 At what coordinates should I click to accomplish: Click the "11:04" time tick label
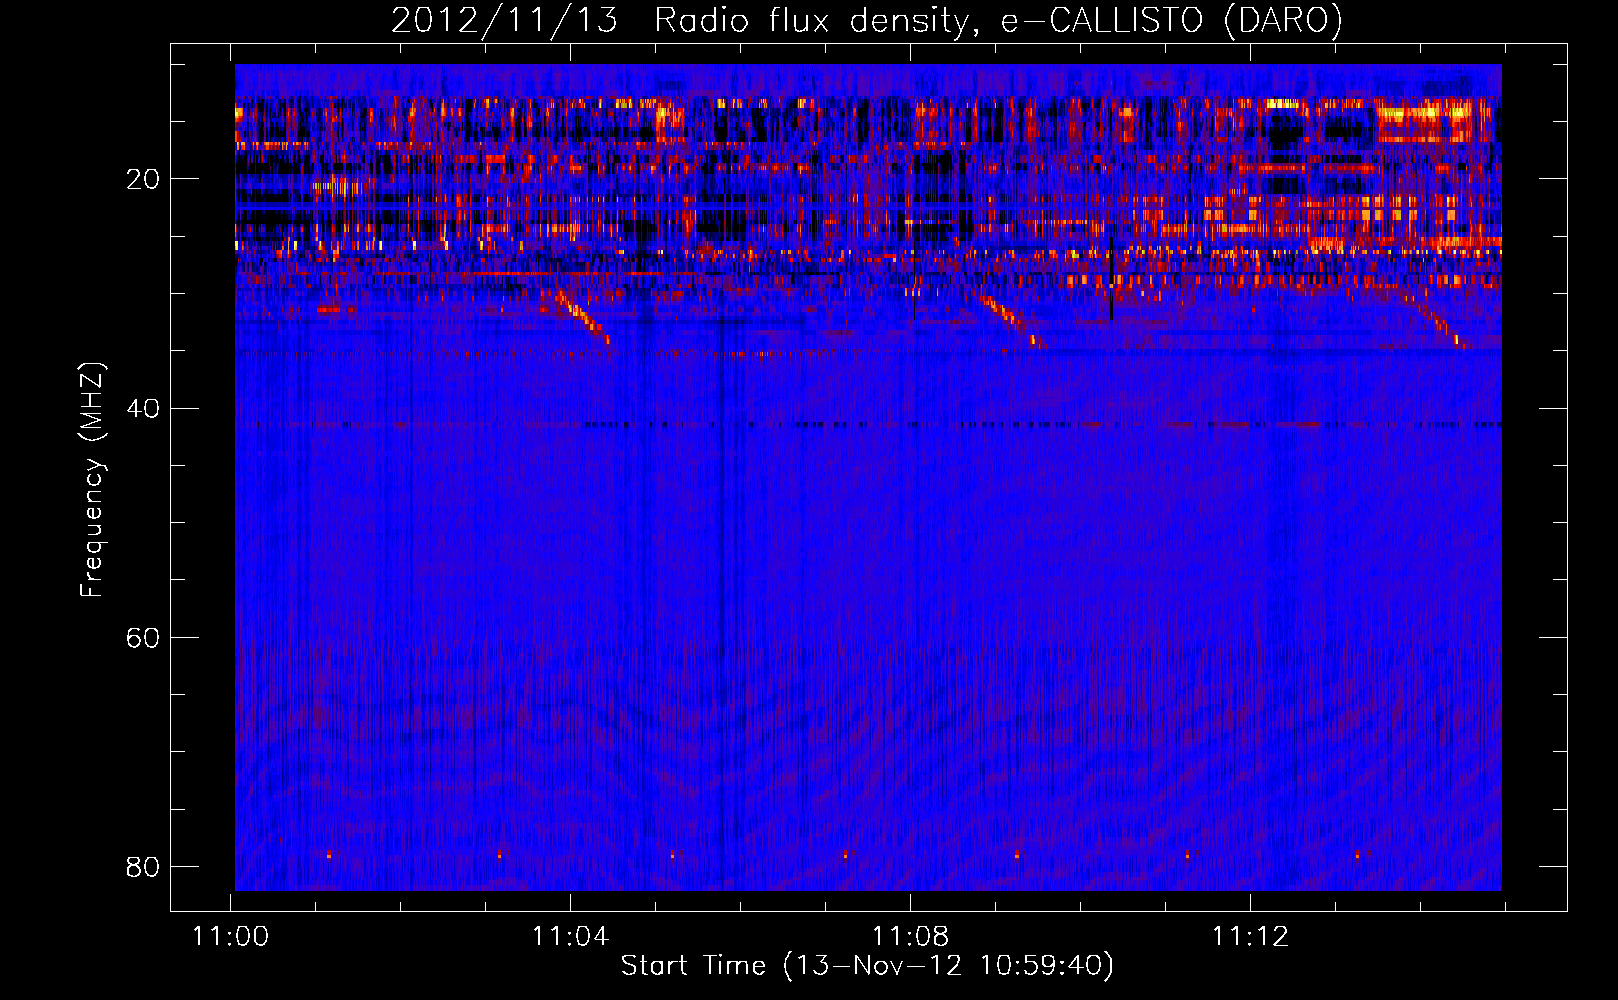[x=570, y=936]
